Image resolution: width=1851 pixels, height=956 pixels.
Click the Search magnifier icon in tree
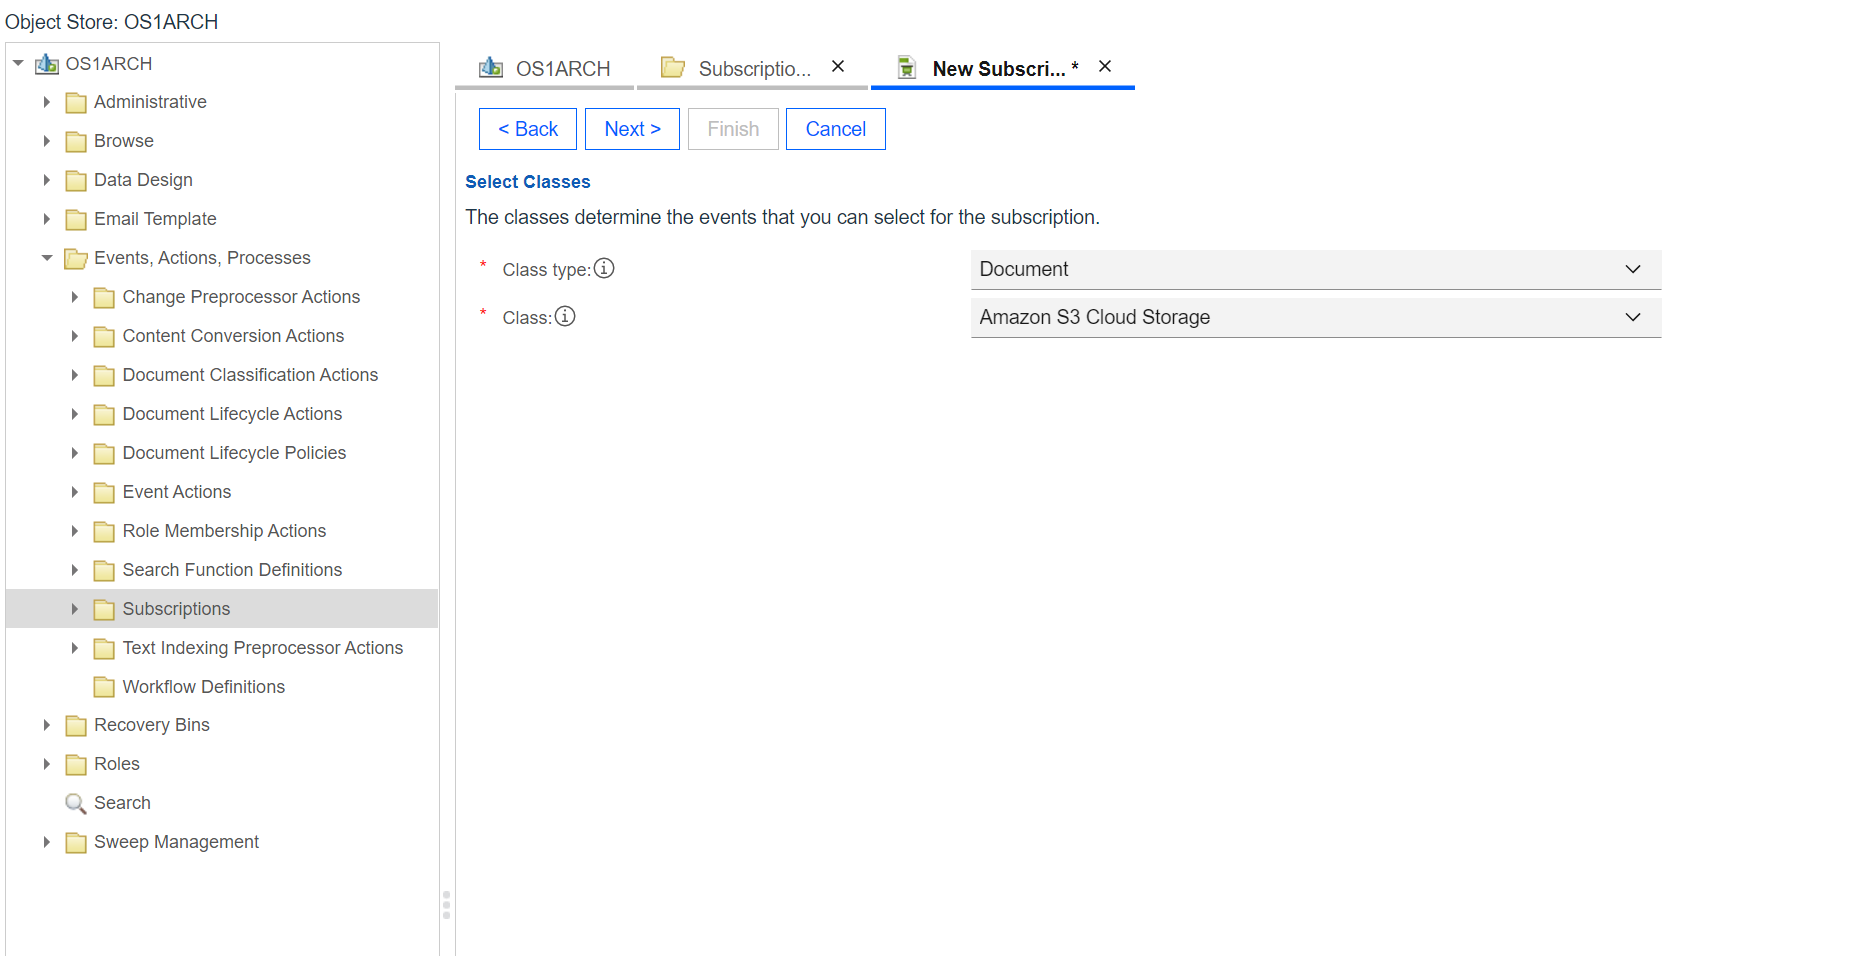[x=75, y=803]
